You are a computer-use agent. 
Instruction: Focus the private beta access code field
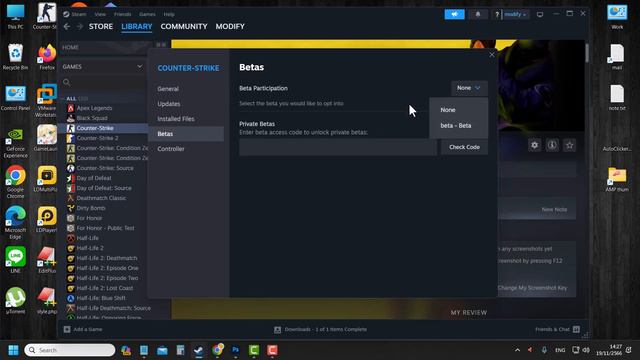(x=338, y=147)
